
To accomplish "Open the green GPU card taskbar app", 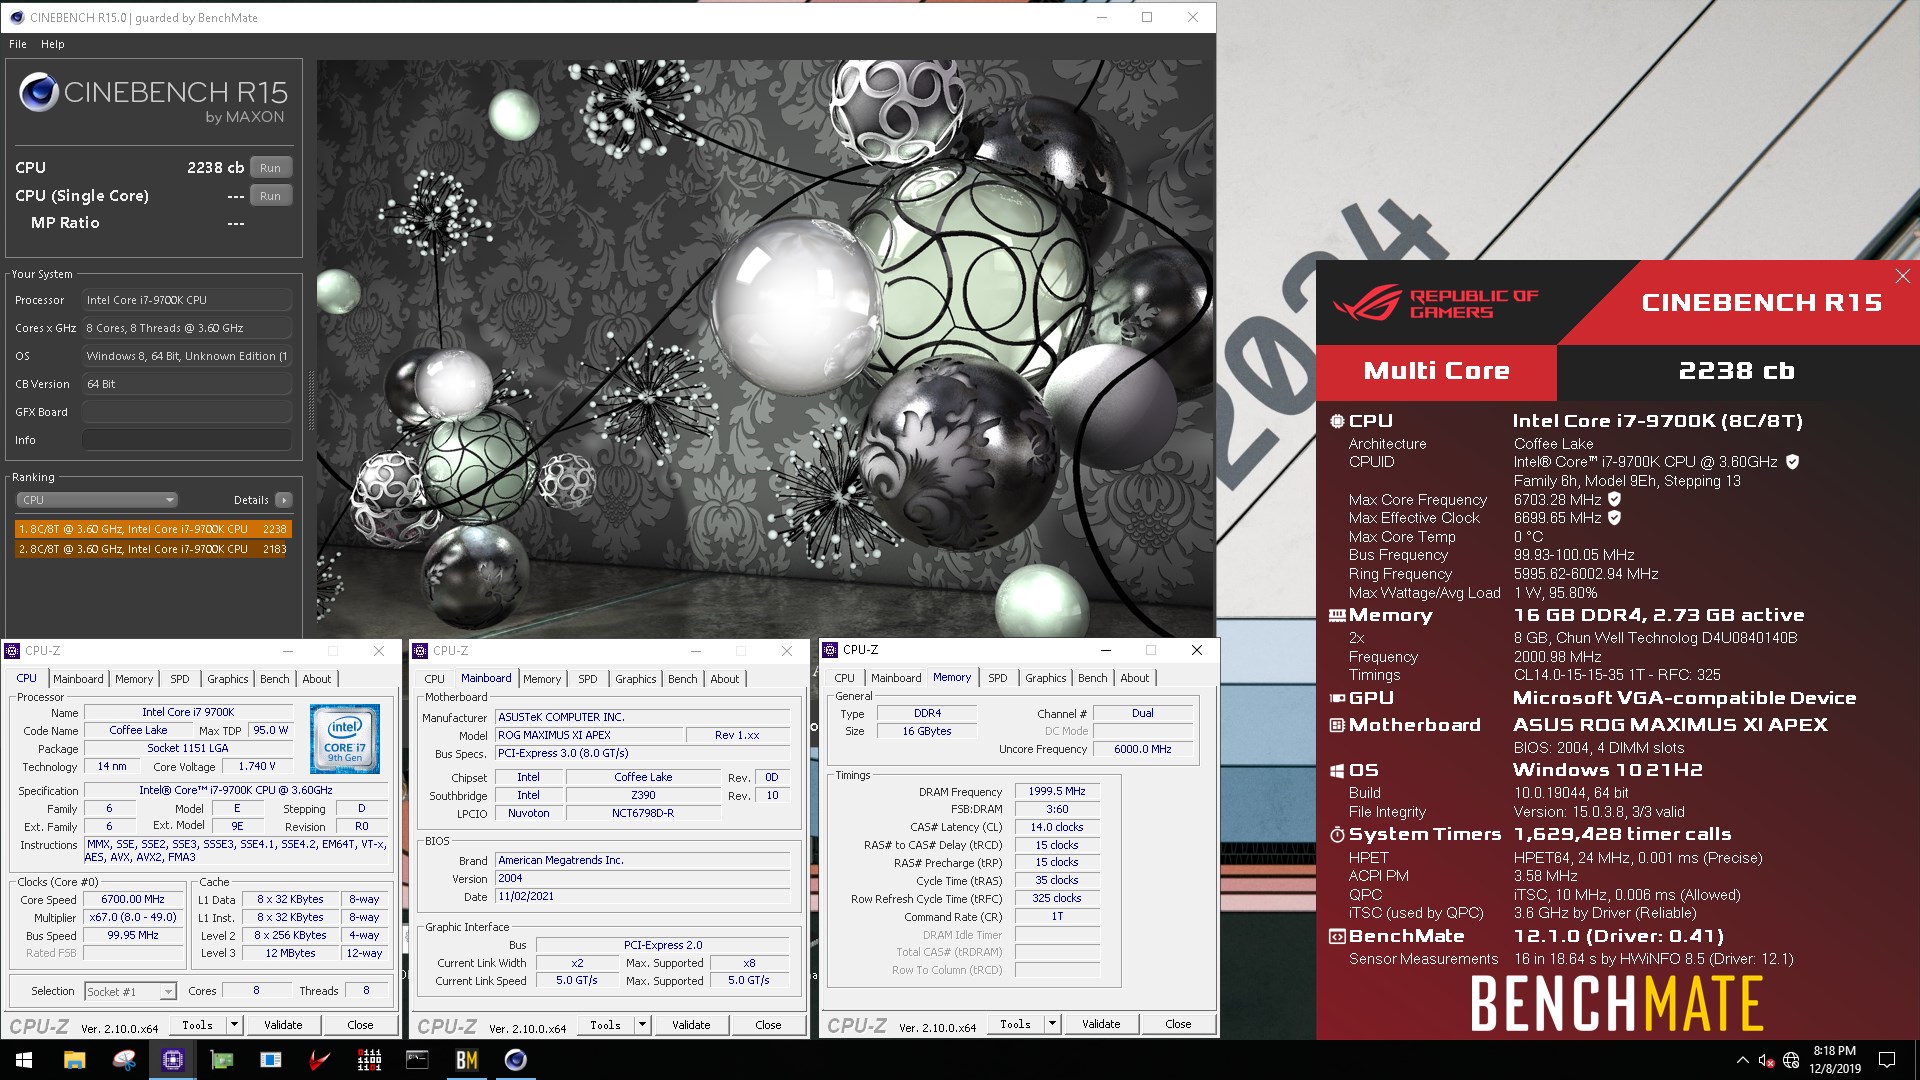I will 222,1060.
